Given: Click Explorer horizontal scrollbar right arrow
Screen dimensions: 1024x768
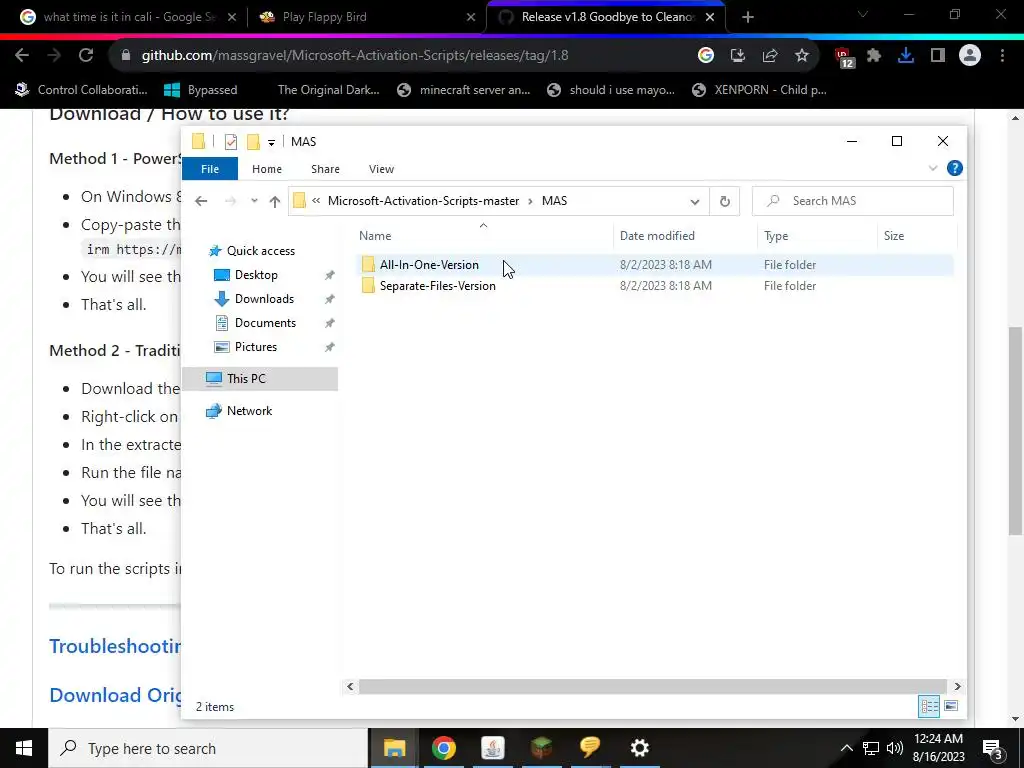Looking at the screenshot, I should point(957,686).
